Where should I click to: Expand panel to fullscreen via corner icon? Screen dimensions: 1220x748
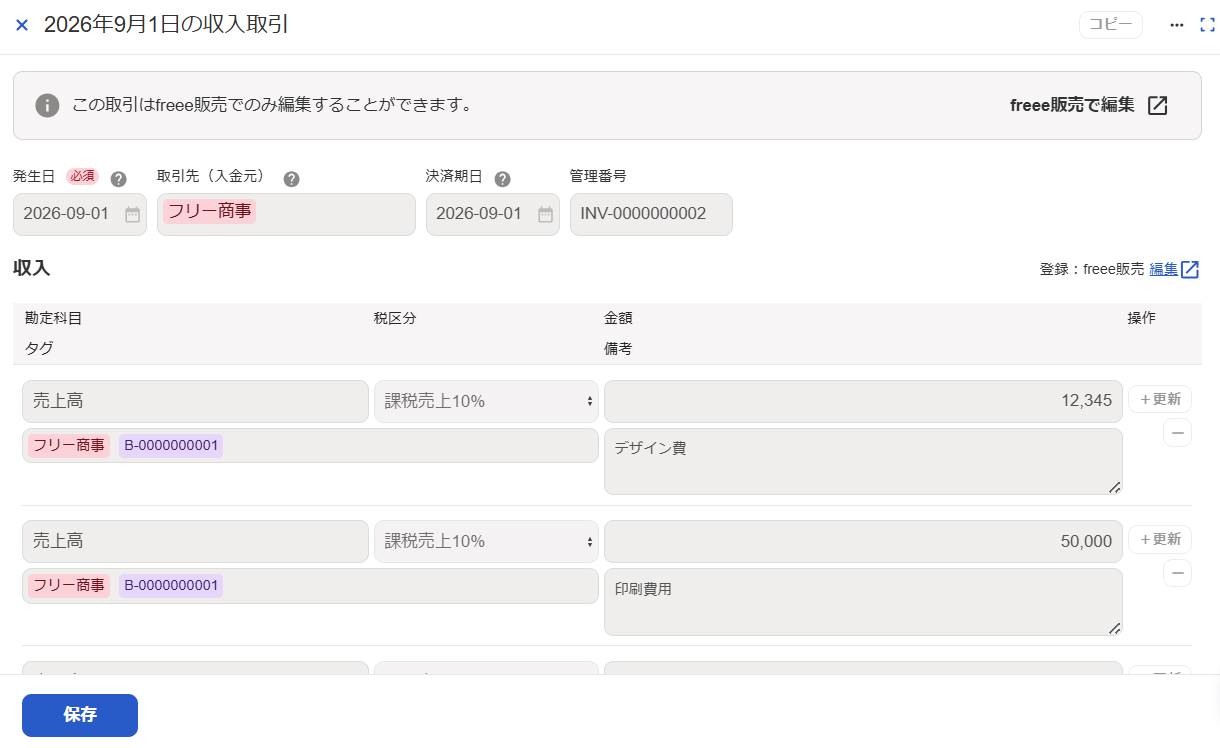(1207, 25)
